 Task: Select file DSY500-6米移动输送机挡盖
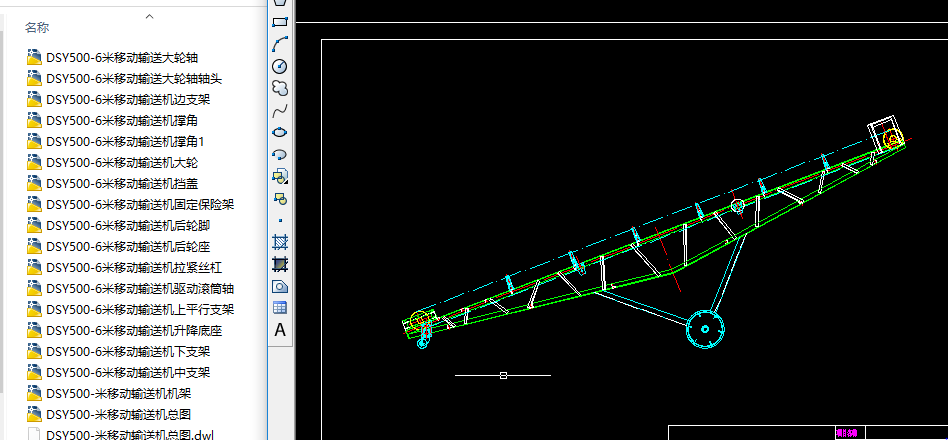pos(122,183)
